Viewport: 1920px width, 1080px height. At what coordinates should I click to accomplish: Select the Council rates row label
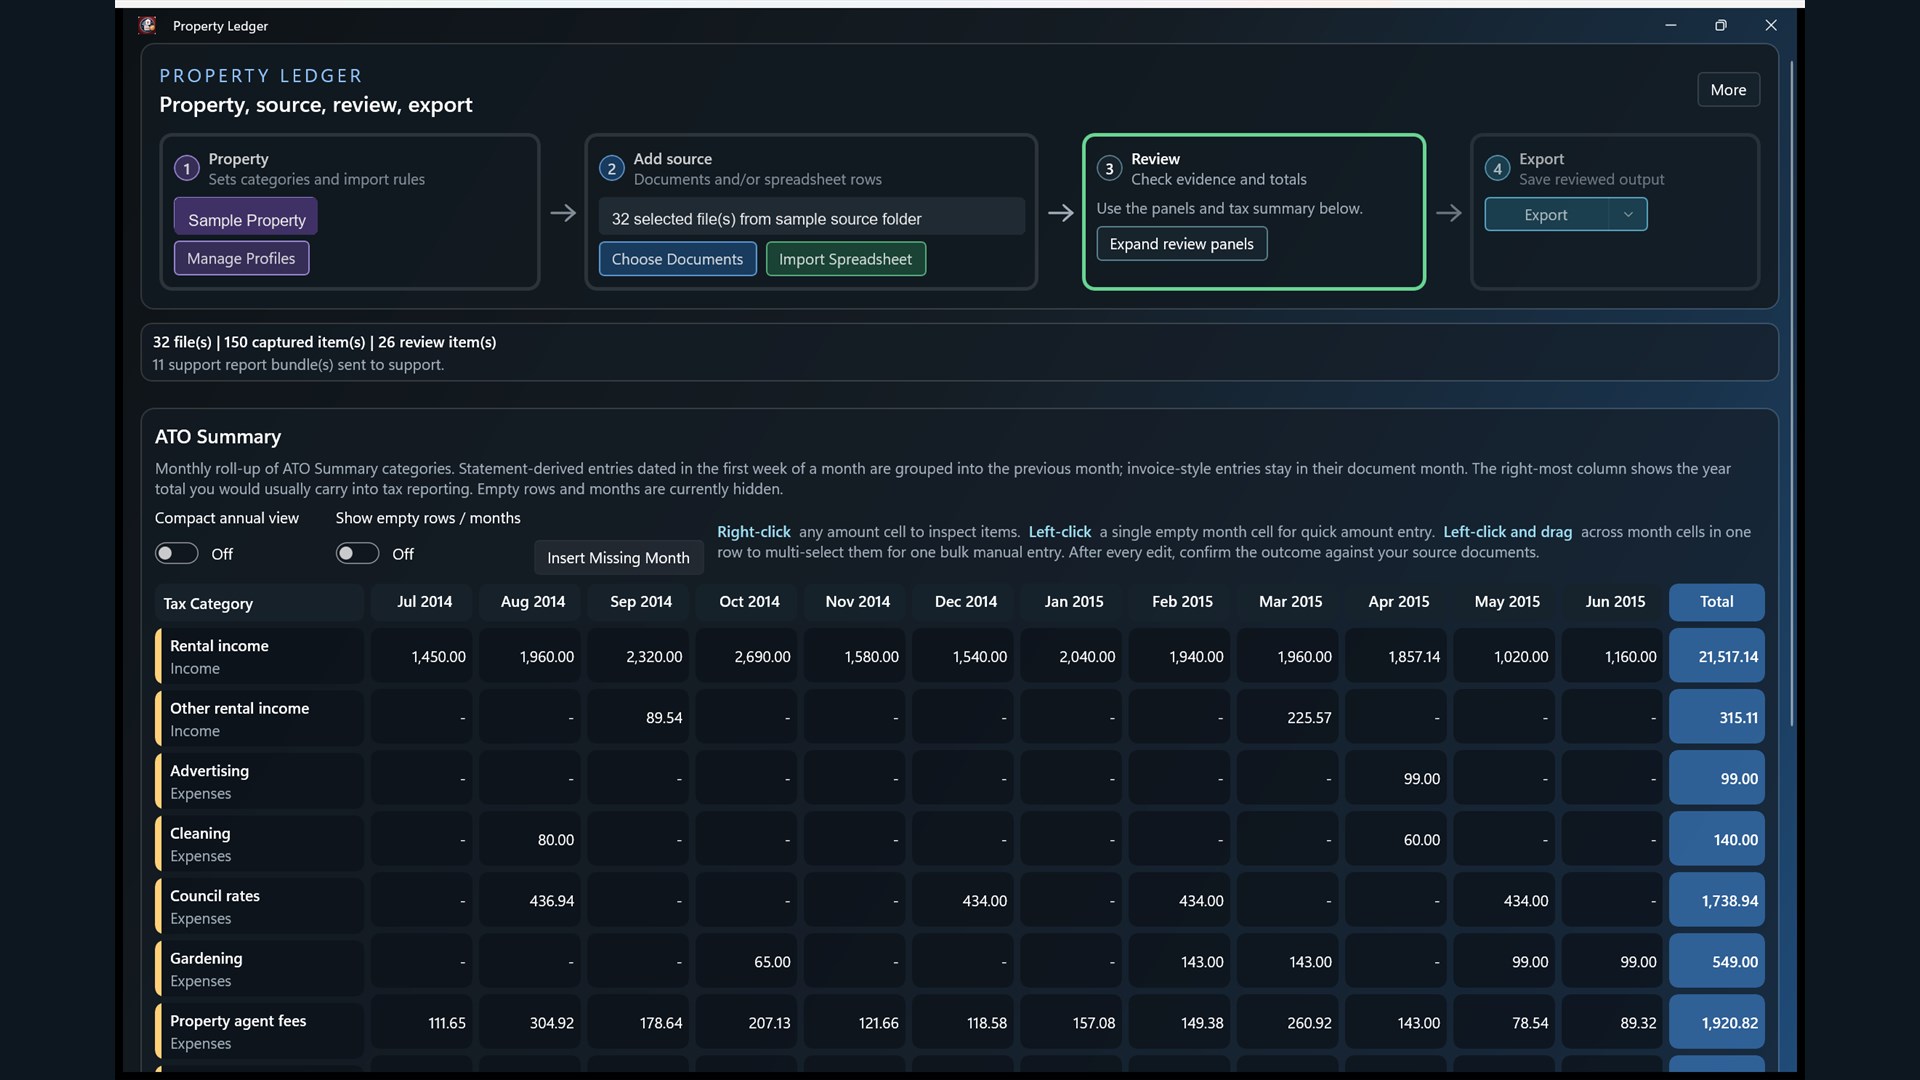click(260, 906)
